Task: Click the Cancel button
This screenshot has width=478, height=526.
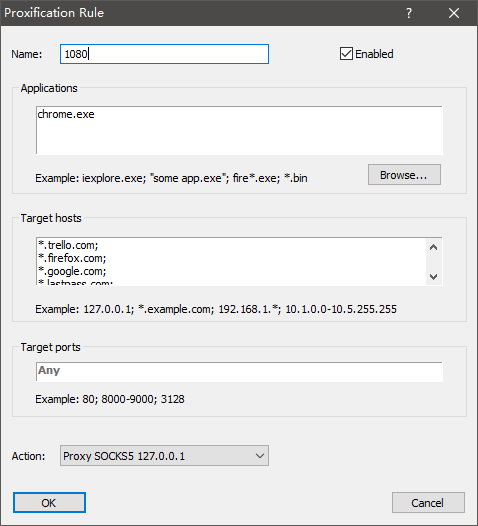Action: tap(428, 503)
